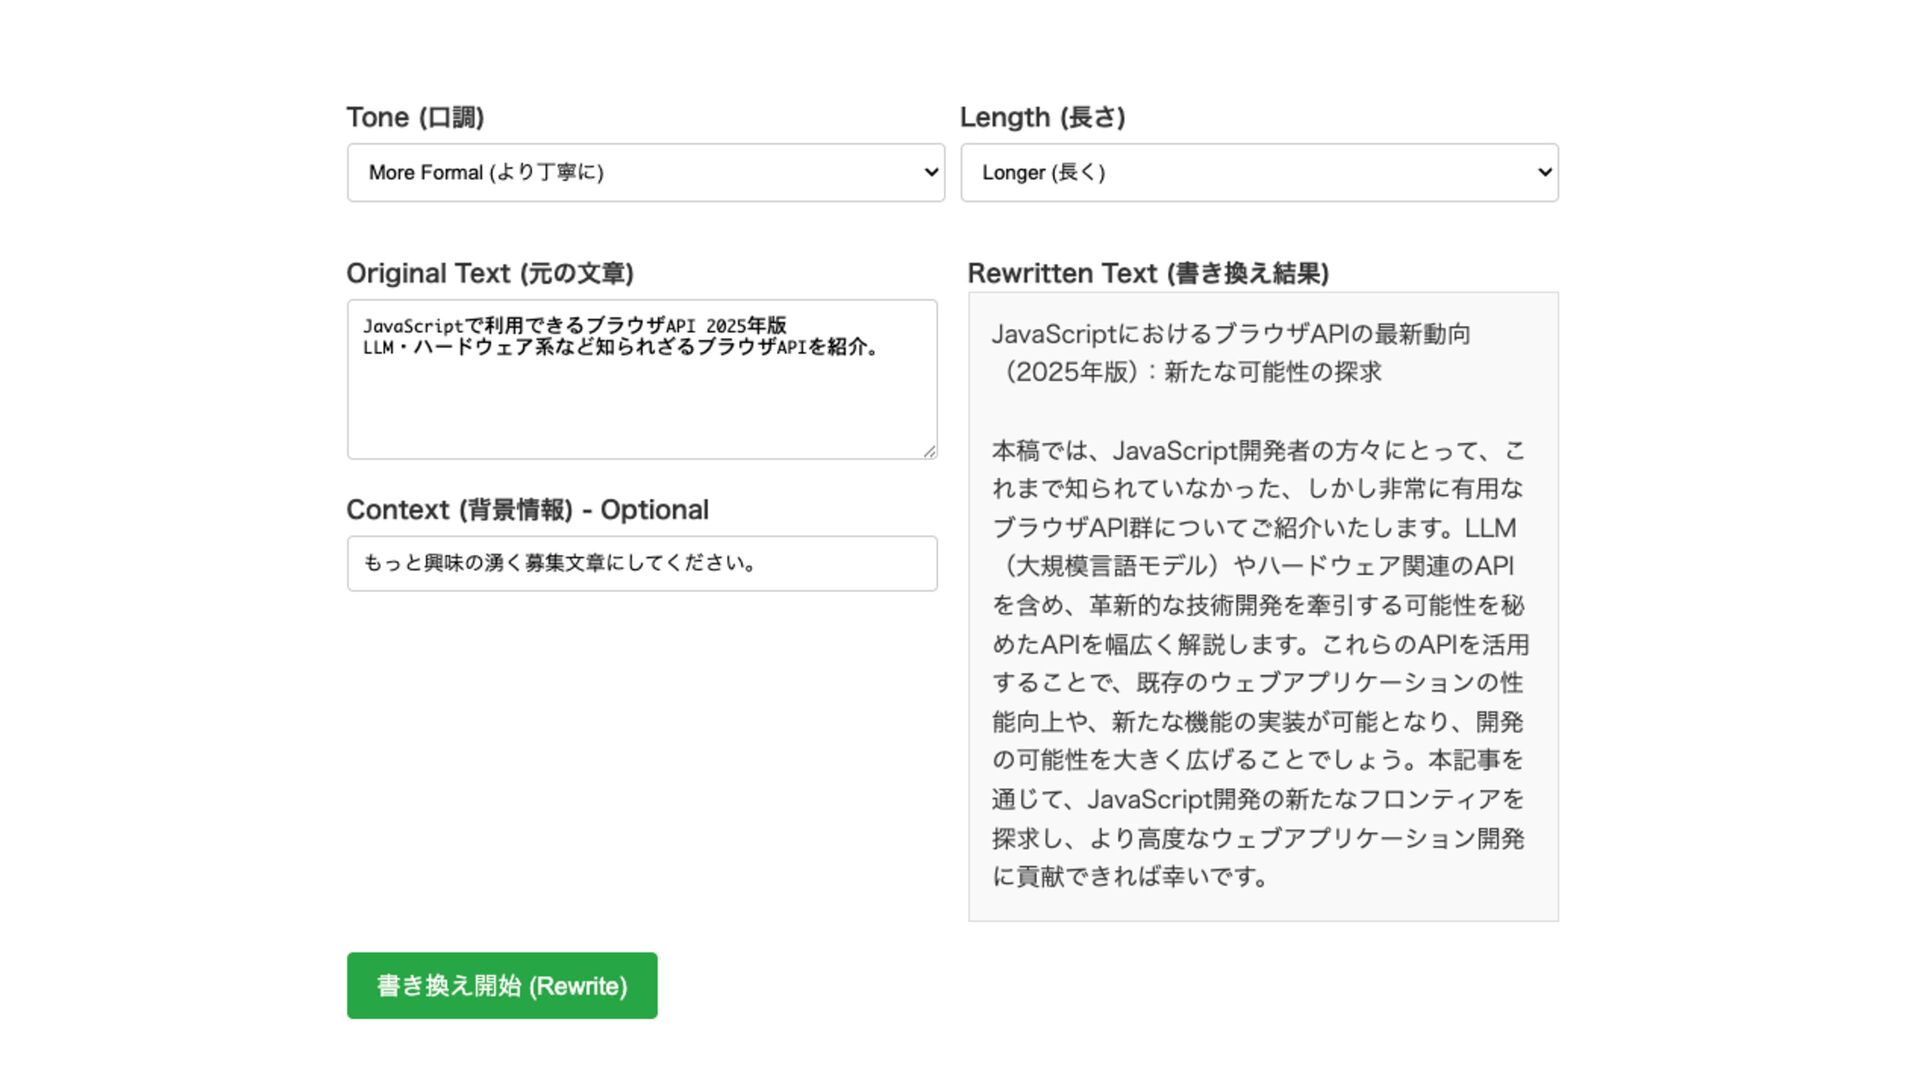Screen dimensions: 1920x1080
Task: Click the Length (長さ) label
Action: [x=1042, y=117]
